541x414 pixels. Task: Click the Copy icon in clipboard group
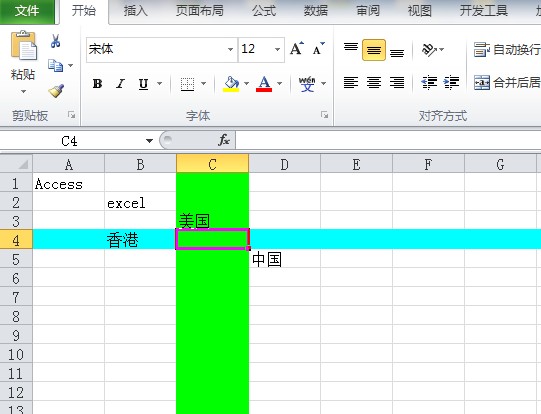click(55, 66)
